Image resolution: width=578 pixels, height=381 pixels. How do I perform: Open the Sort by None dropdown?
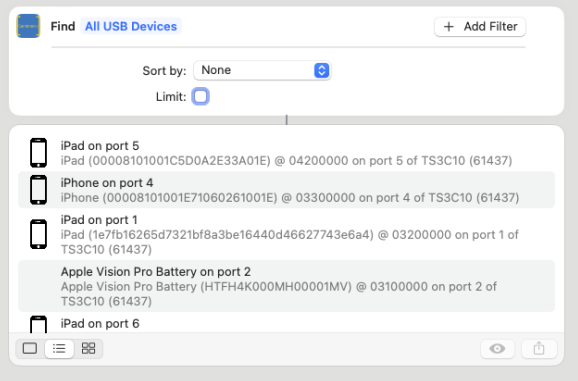pos(262,70)
